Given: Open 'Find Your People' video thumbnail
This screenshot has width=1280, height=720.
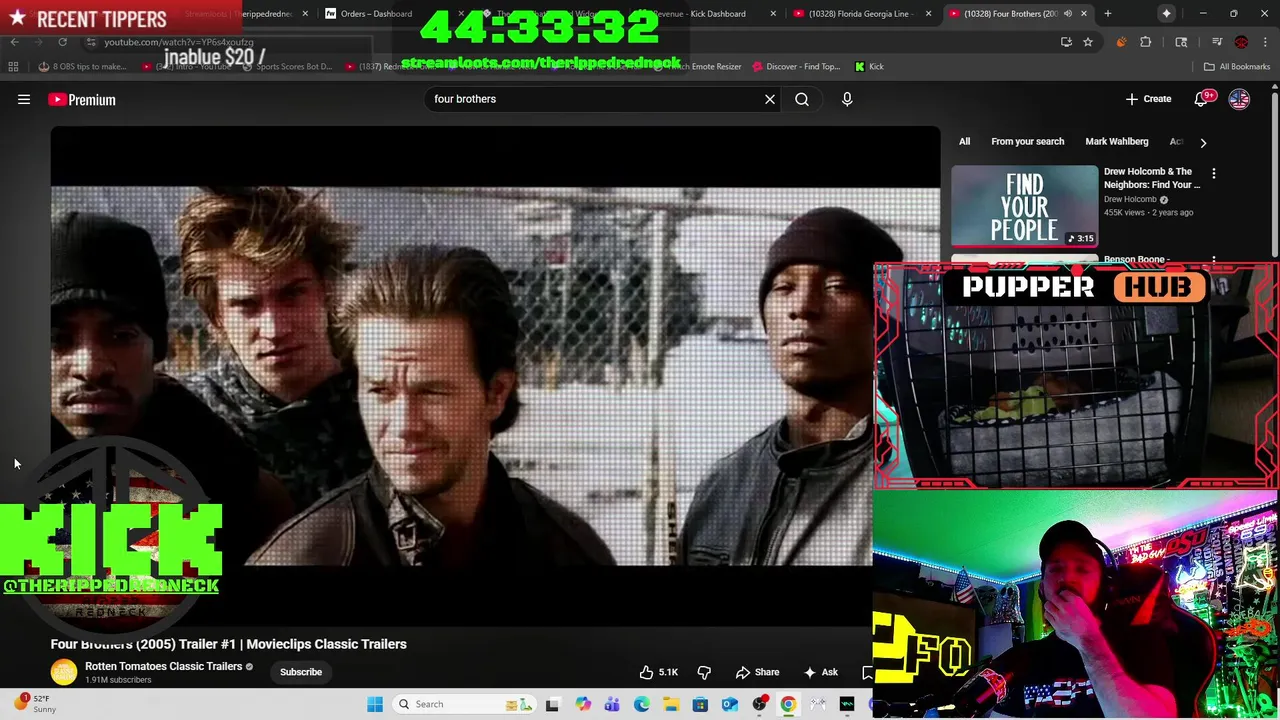Looking at the screenshot, I should coord(1024,206).
